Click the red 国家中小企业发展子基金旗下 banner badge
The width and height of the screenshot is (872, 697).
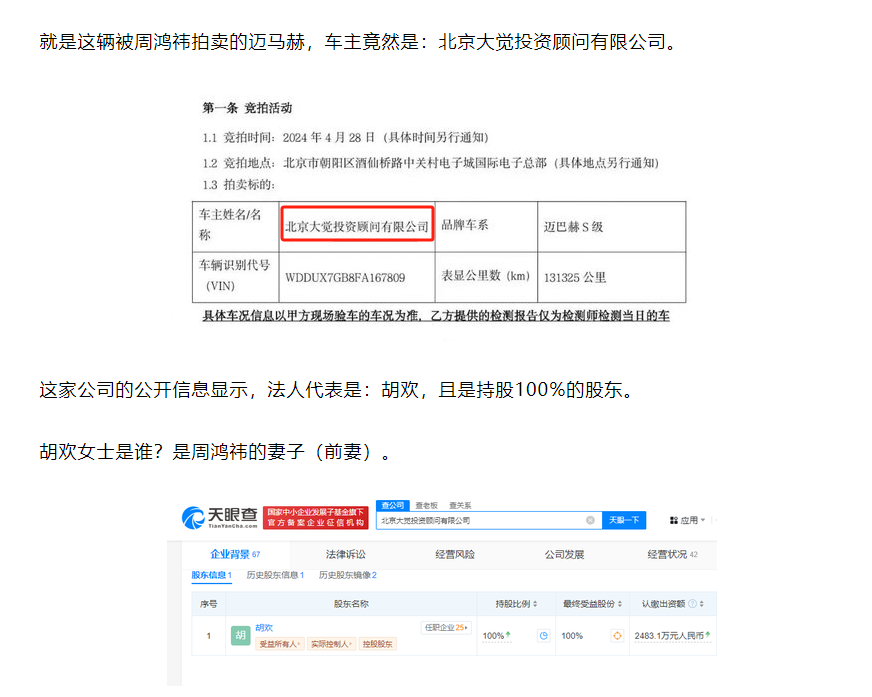[315, 518]
